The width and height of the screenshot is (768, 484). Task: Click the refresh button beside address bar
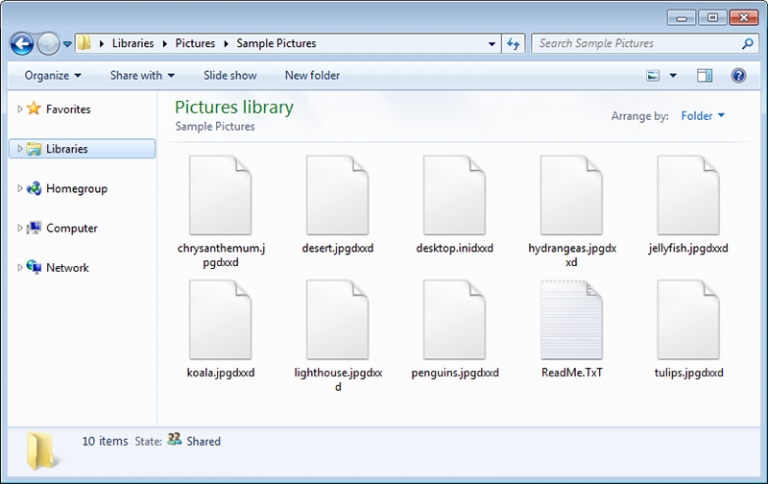tap(514, 44)
